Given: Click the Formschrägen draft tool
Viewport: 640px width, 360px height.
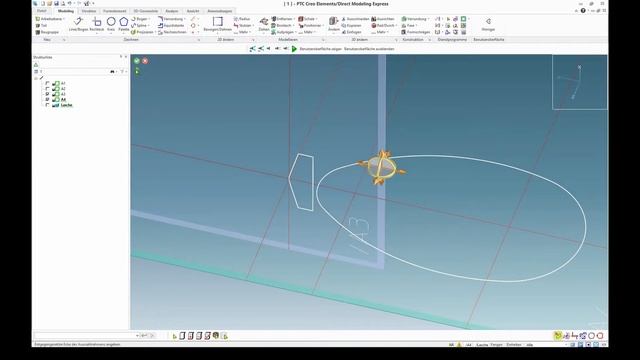Looking at the screenshot, I should (x=416, y=32).
